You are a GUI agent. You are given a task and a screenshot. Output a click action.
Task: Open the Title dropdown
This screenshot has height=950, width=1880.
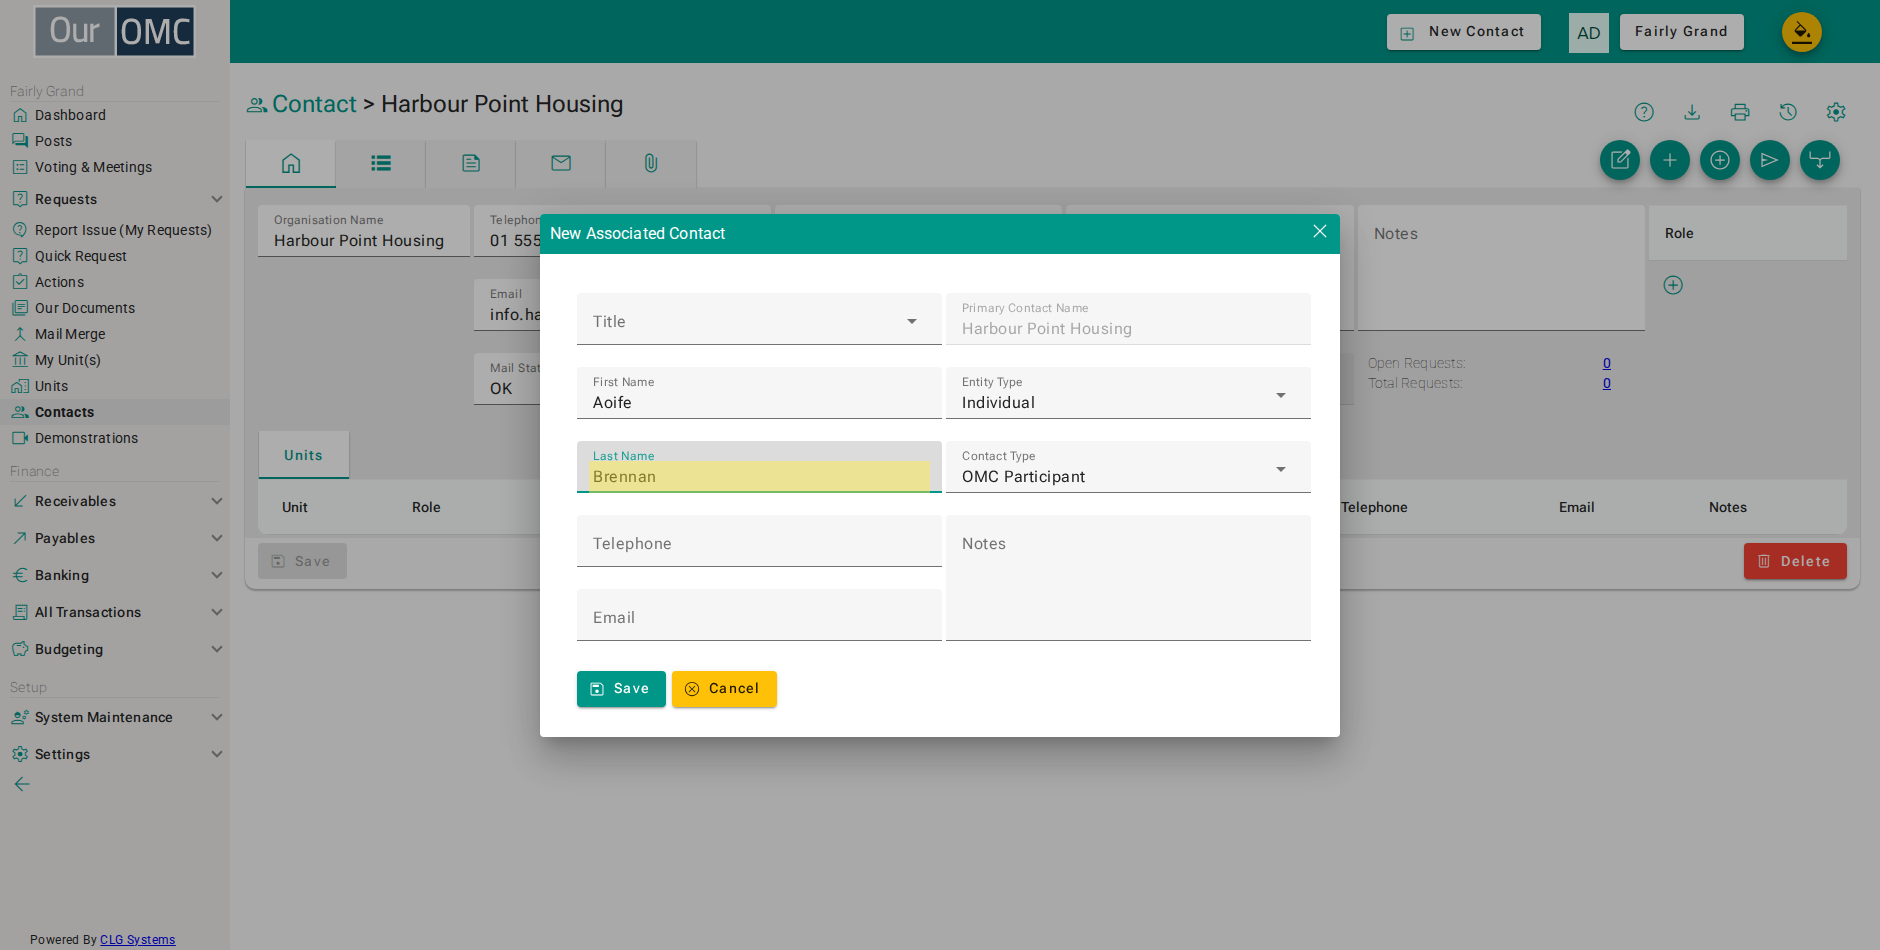[x=759, y=319]
